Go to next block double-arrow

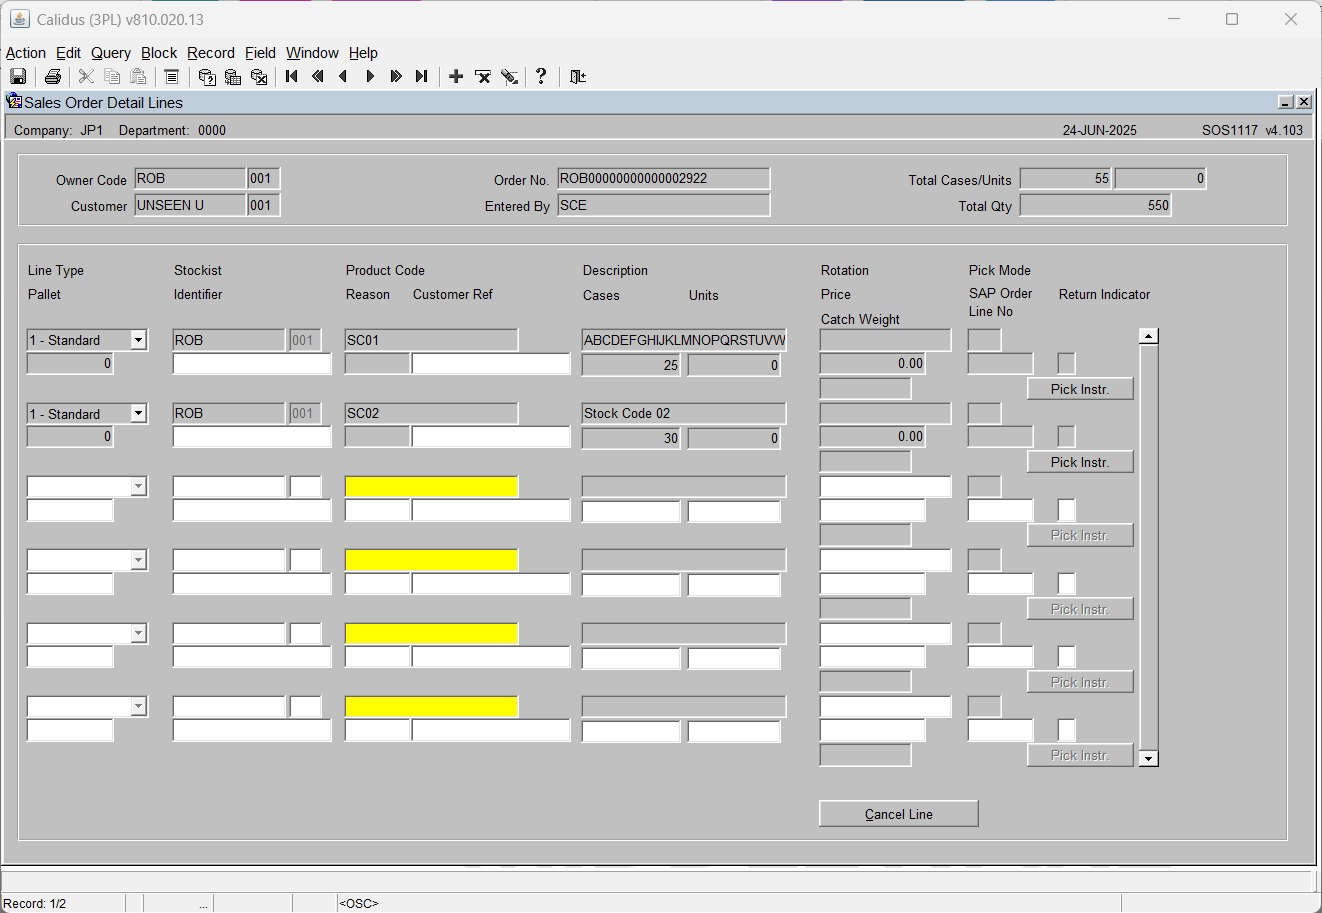[396, 77]
